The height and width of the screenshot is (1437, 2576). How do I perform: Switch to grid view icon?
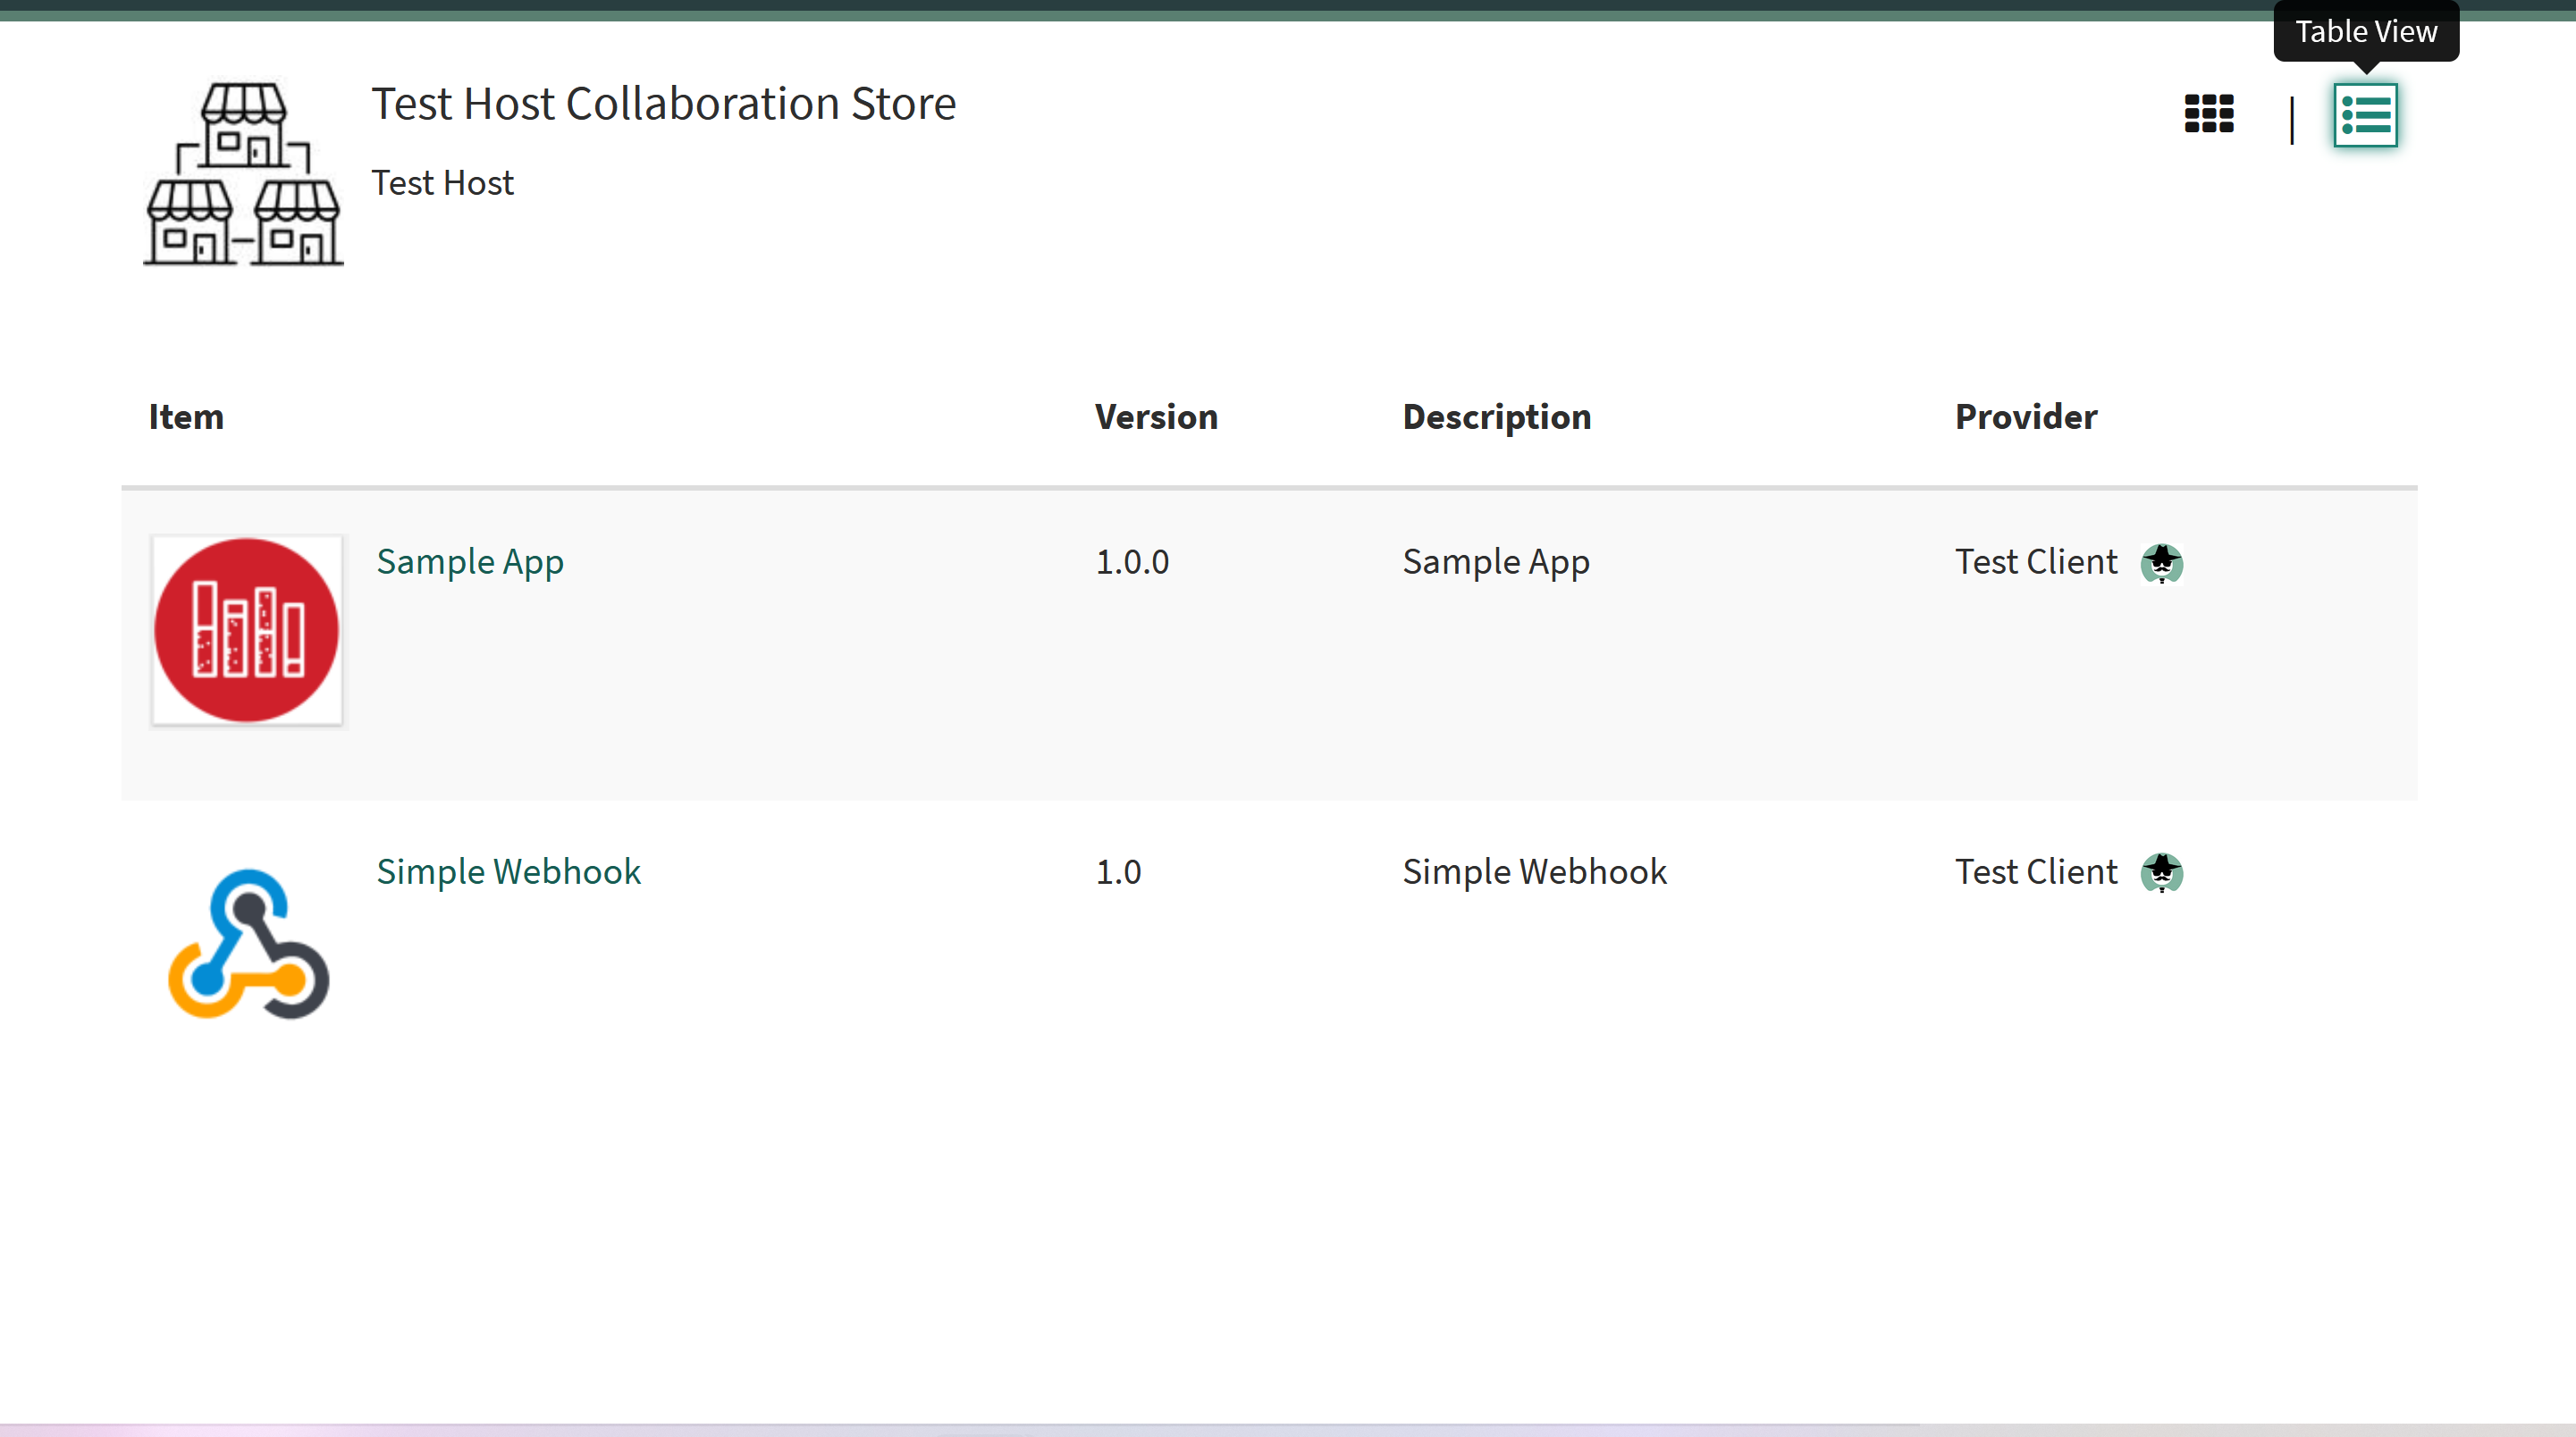pos(2208,114)
